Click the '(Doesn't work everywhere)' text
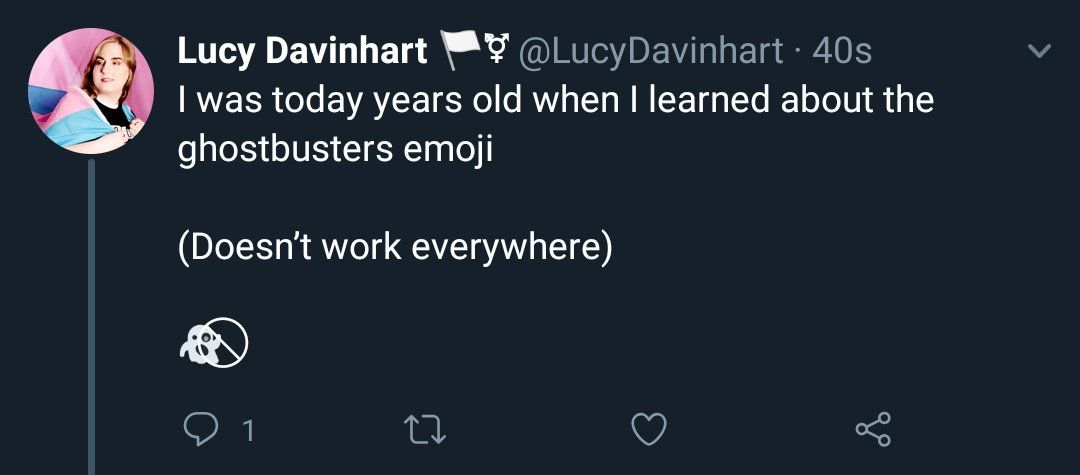The image size is (1080, 475). click(394, 247)
